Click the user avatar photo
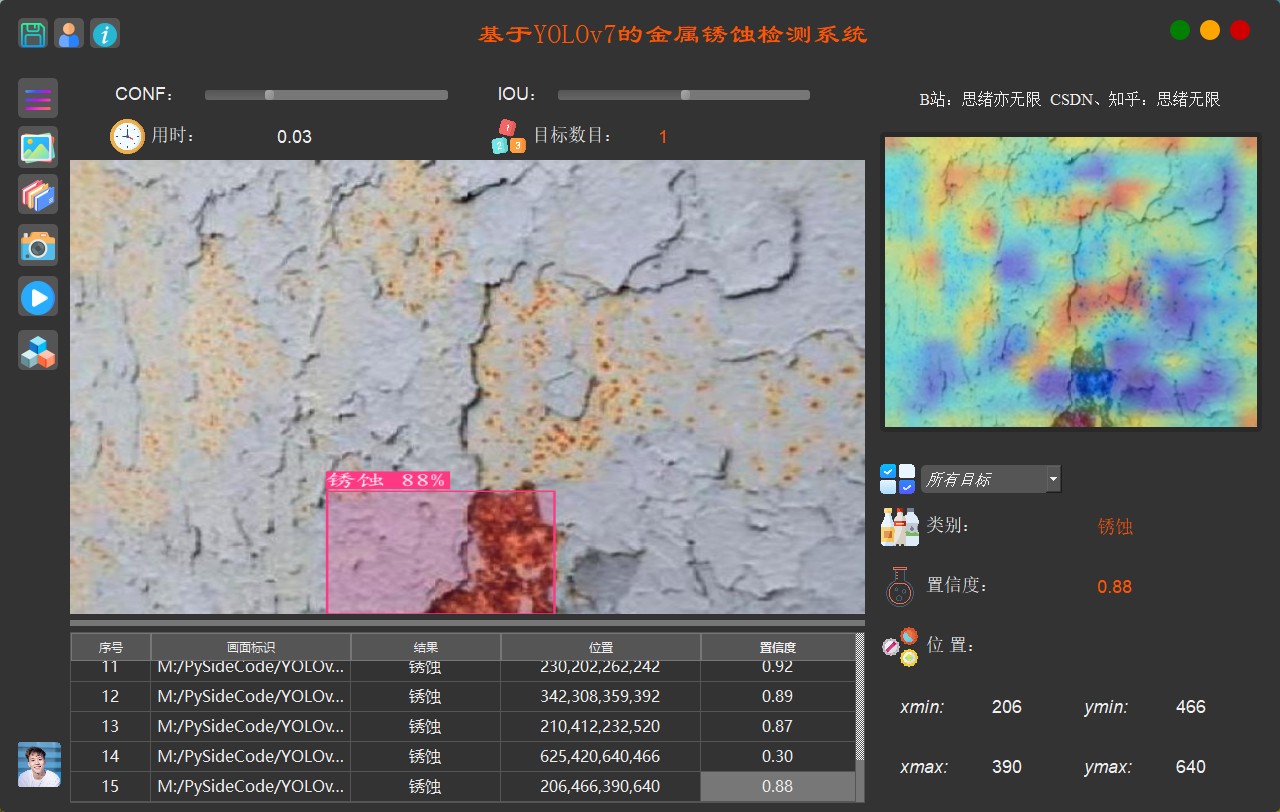Image resolution: width=1280 pixels, height=812 pixels. tap(39, 764)
